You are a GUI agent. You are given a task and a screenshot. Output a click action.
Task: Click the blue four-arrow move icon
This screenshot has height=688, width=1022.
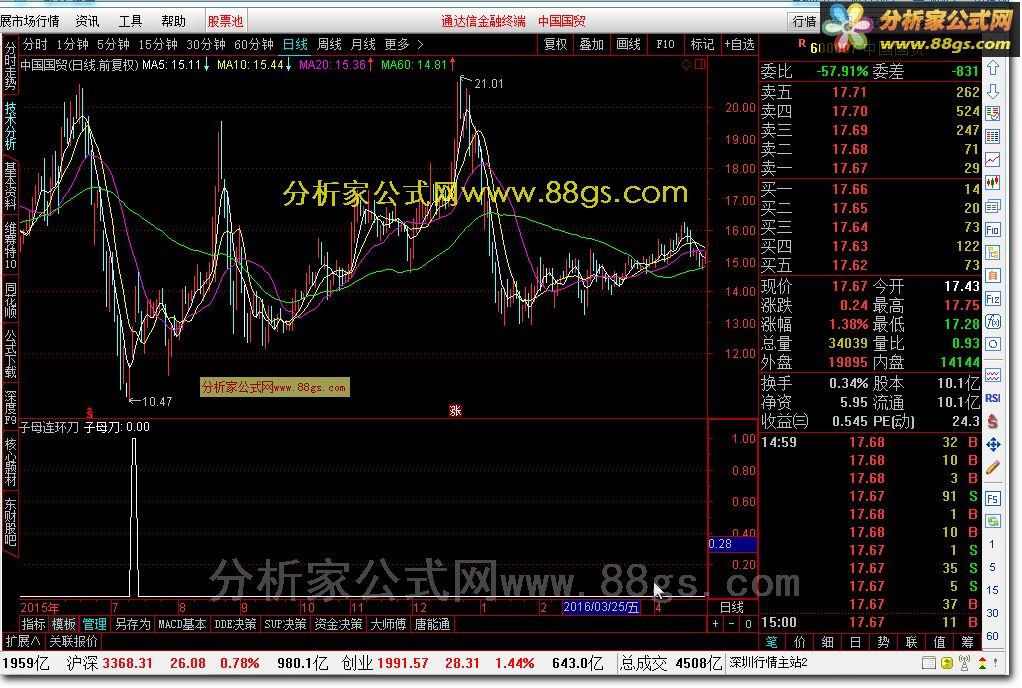pos(993,444)
